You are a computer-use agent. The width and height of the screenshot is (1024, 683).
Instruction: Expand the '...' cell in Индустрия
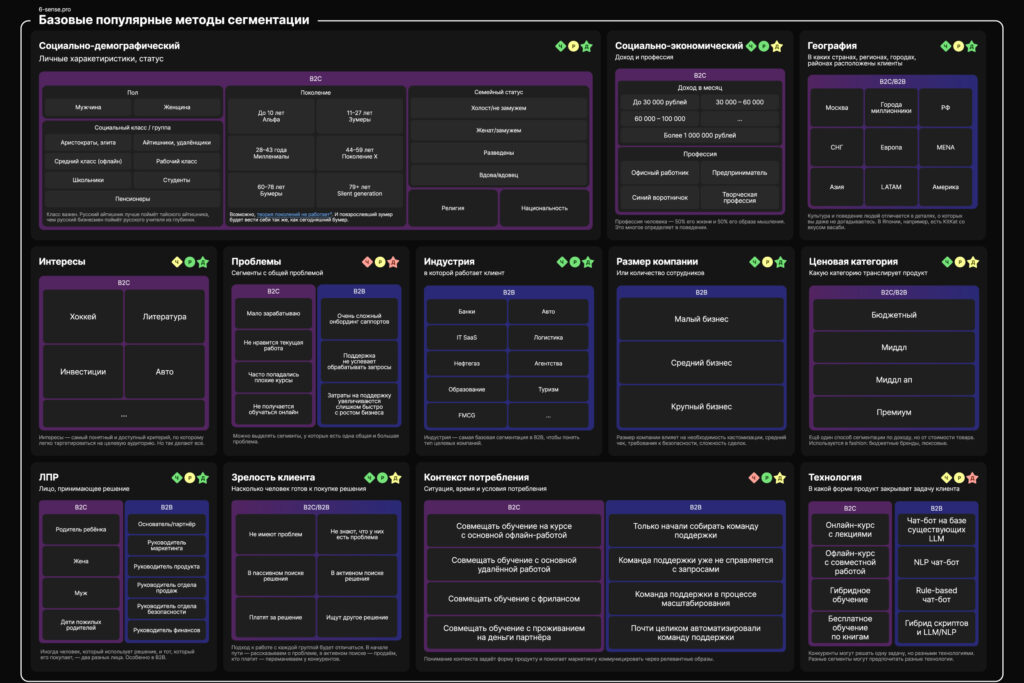tap(548, 414)
